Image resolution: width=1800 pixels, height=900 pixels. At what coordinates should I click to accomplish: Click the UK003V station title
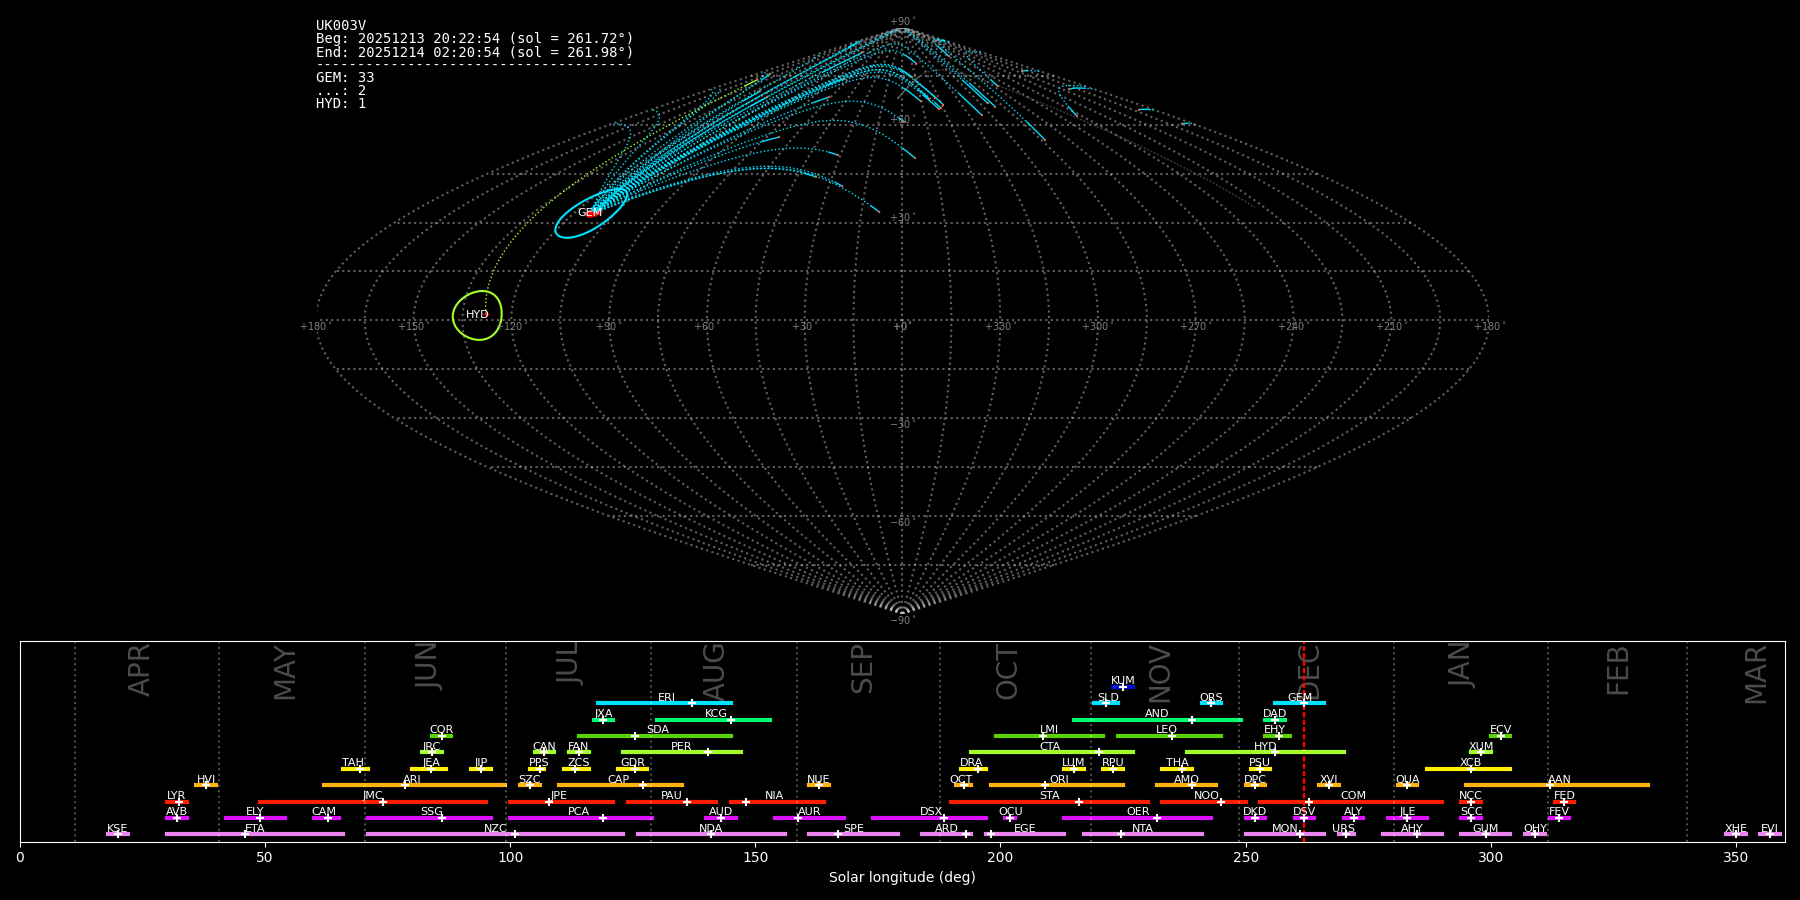(x=341, y=26)
